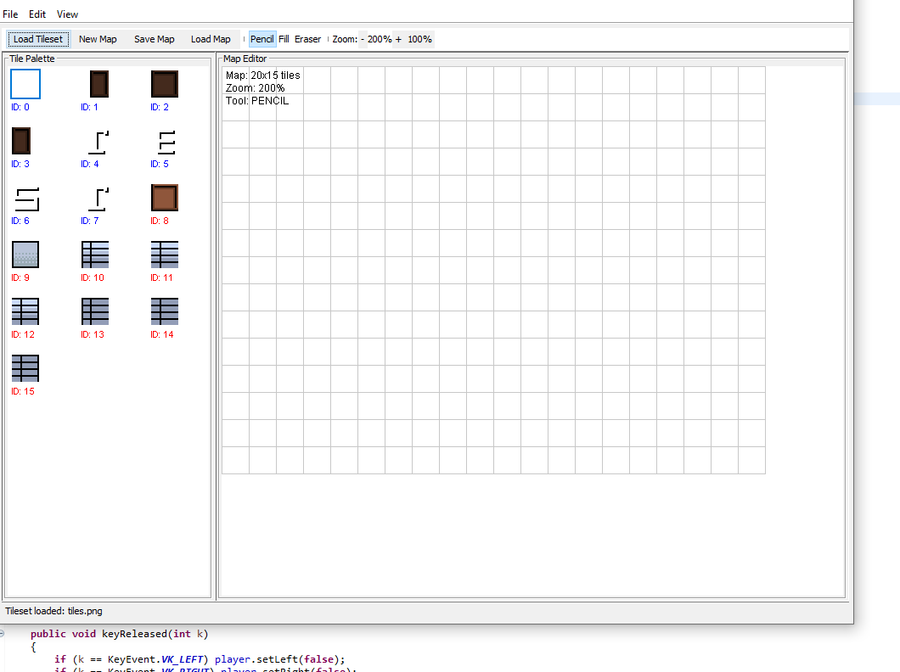Activate the Pencil tool
Viewport: 900px width, 672px height.
[262, 39]
